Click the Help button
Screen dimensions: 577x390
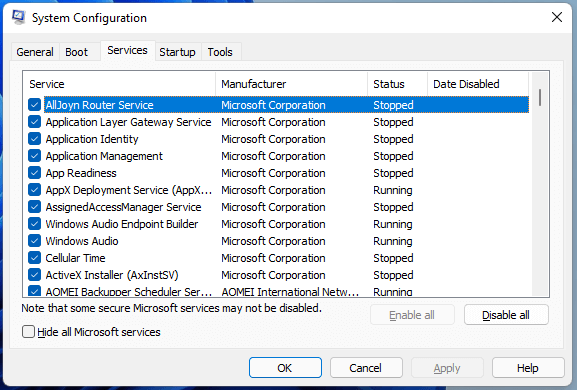pyautogui.click(x=528, y=368)
